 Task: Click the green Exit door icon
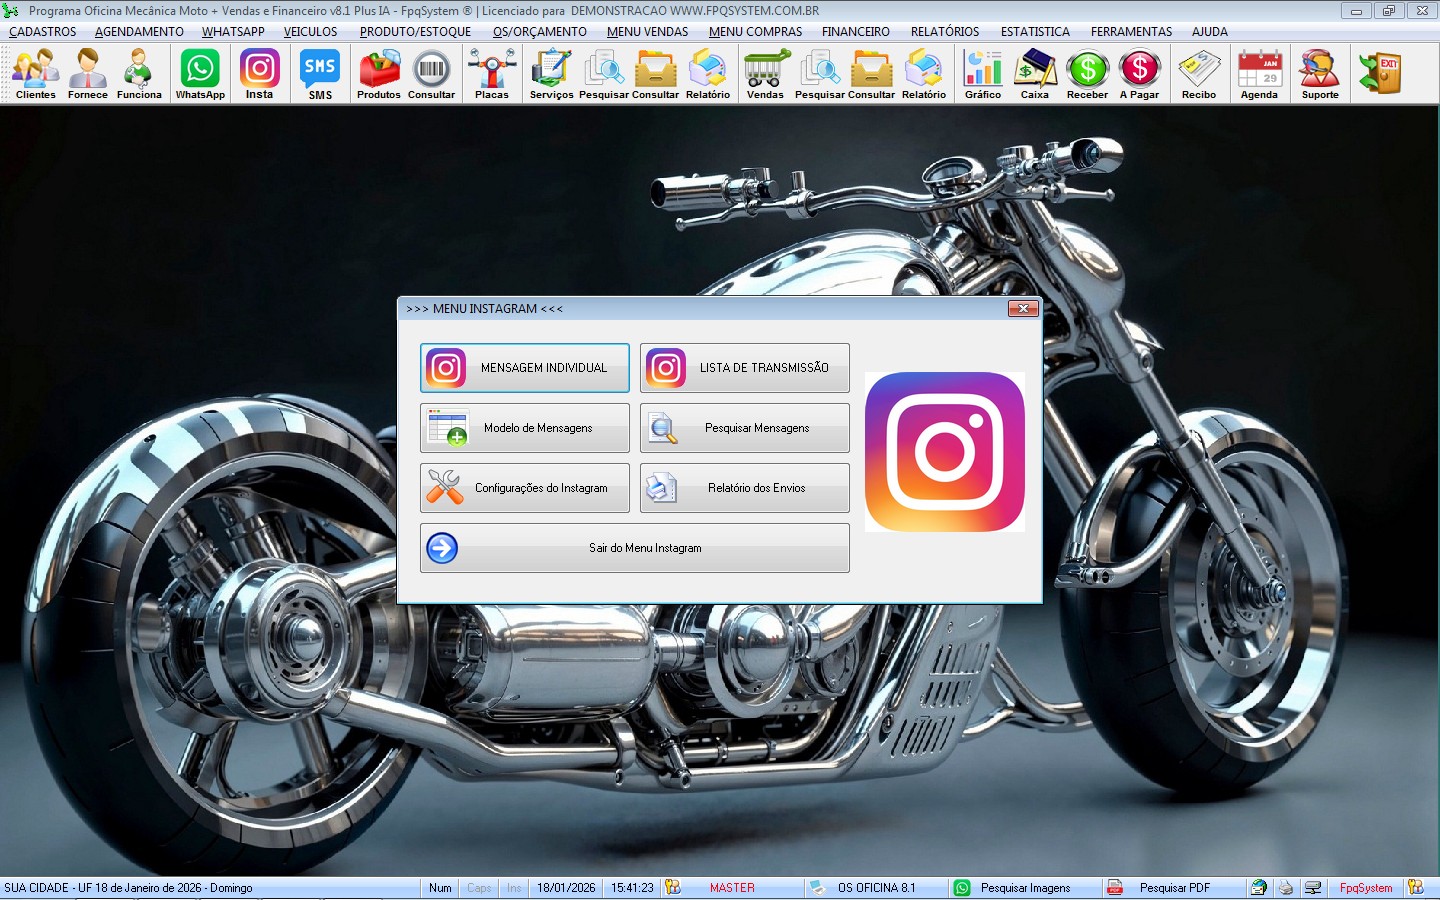point(1380,73)
